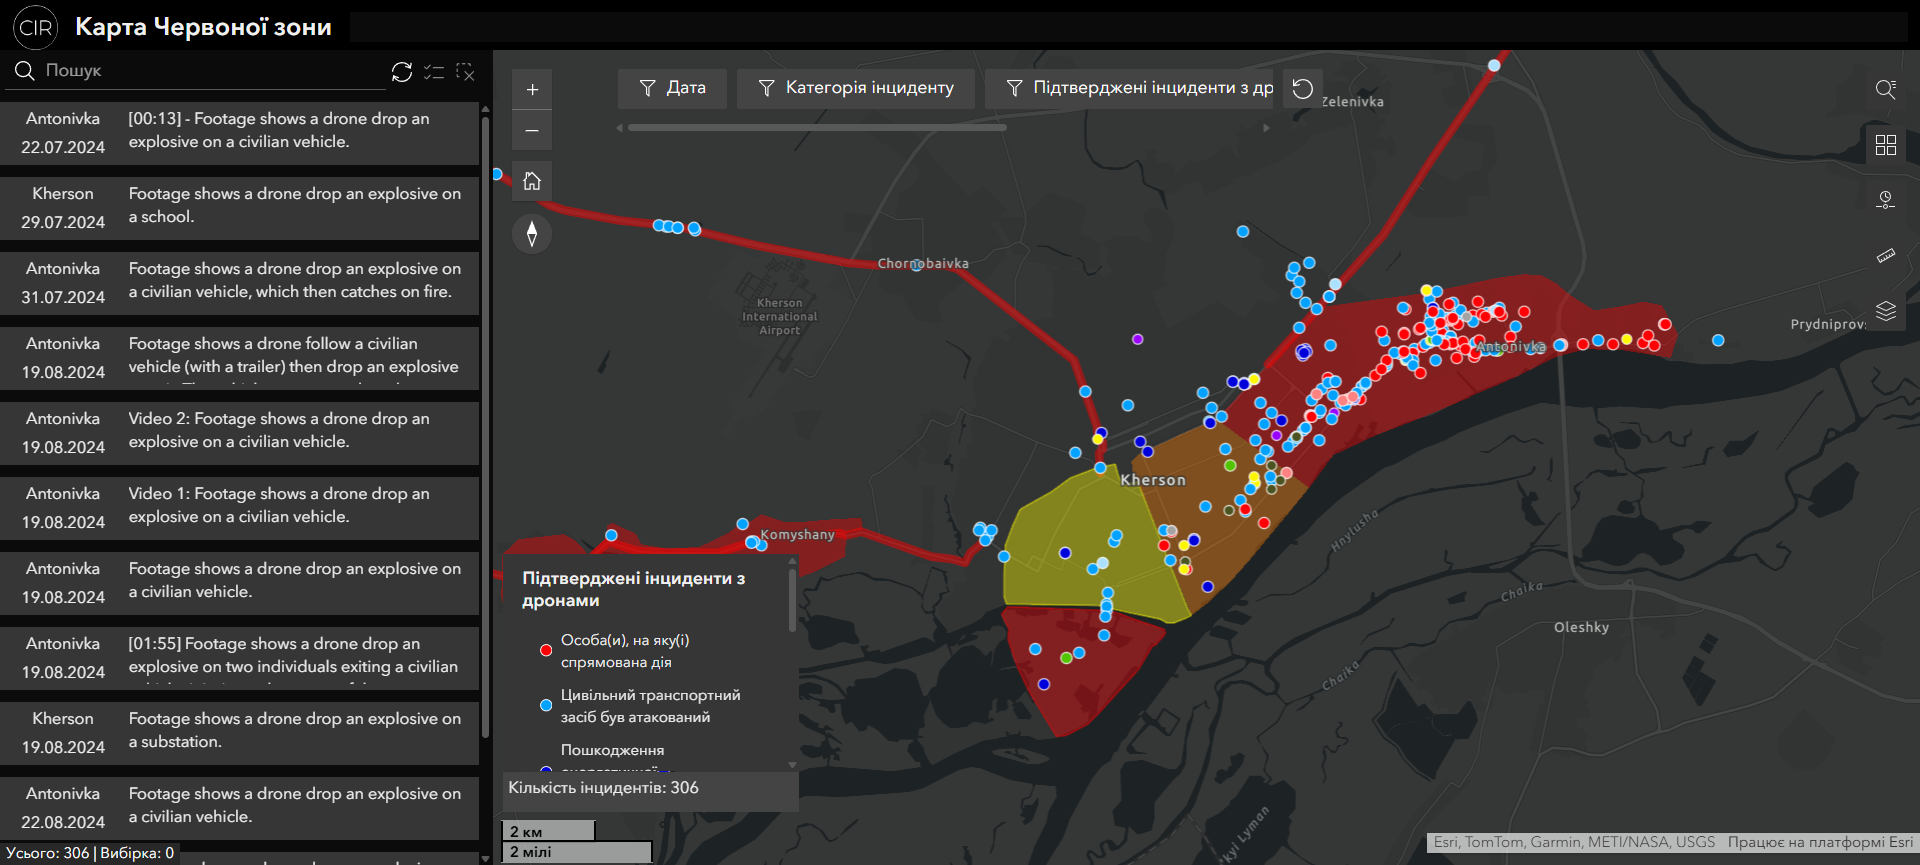
Task: Open the time slider tool
Action: [x=1886, y=200]
